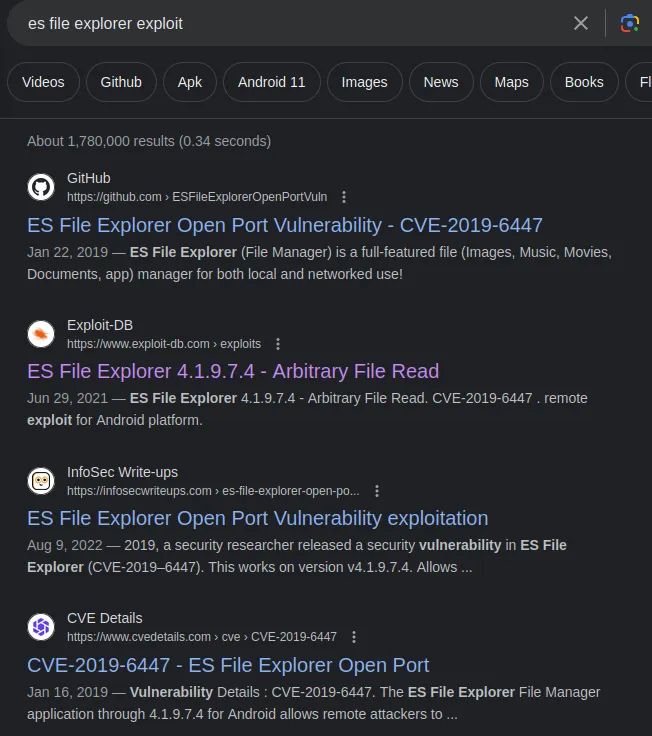Select the Apk filter chip
The width and height of the screenshot is (652, 736).
190,82
